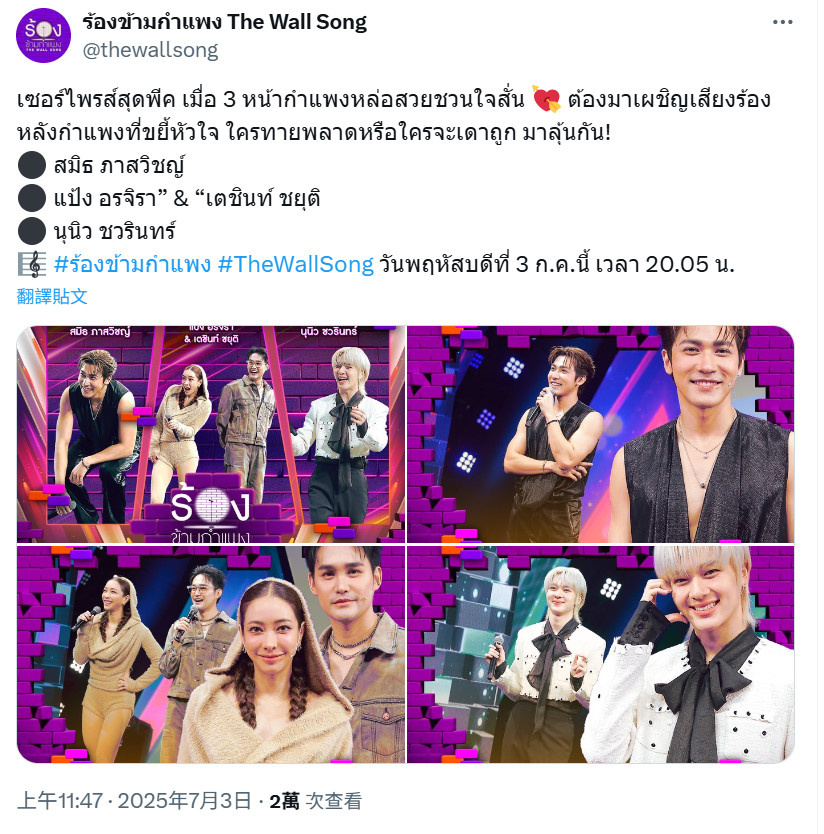The image size is (824, 834).
Task: Open The Wall Song profile avatar
Action: 43,36
